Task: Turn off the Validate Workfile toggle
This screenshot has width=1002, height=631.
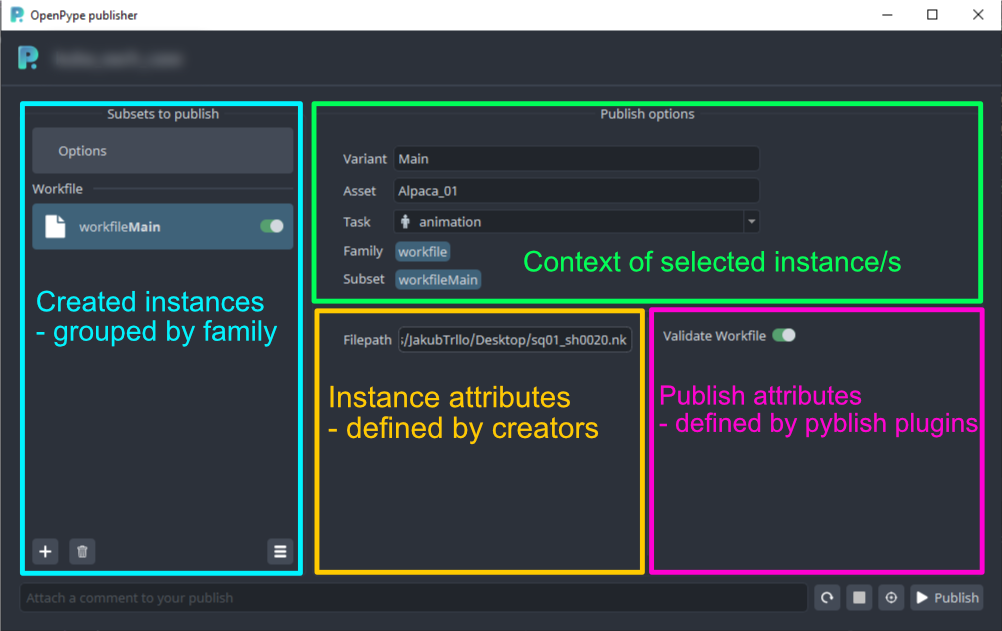Action: [786, 335]
